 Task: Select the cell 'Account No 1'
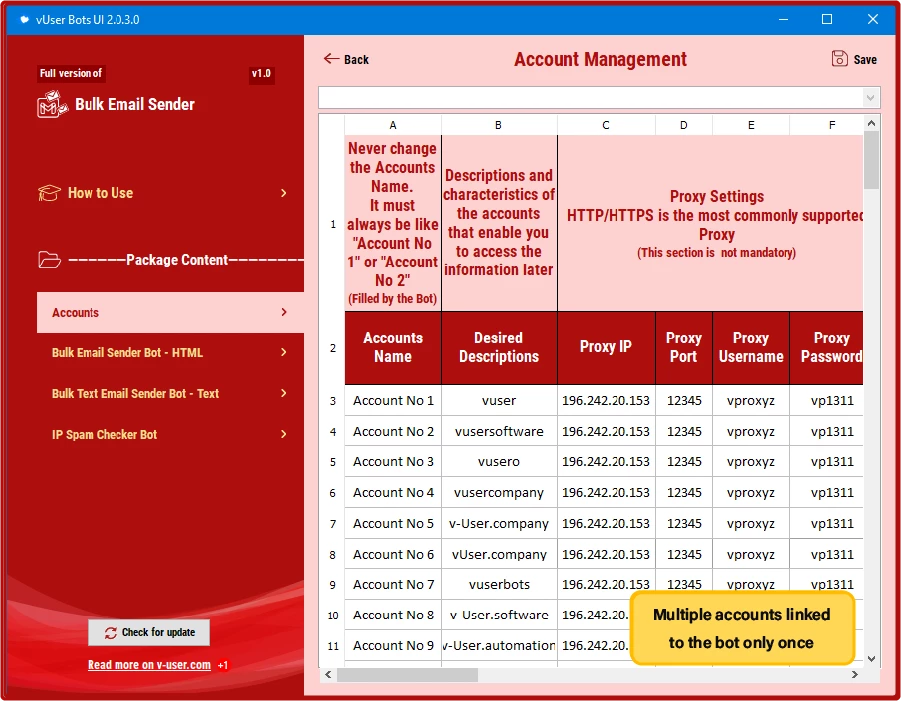393,400
